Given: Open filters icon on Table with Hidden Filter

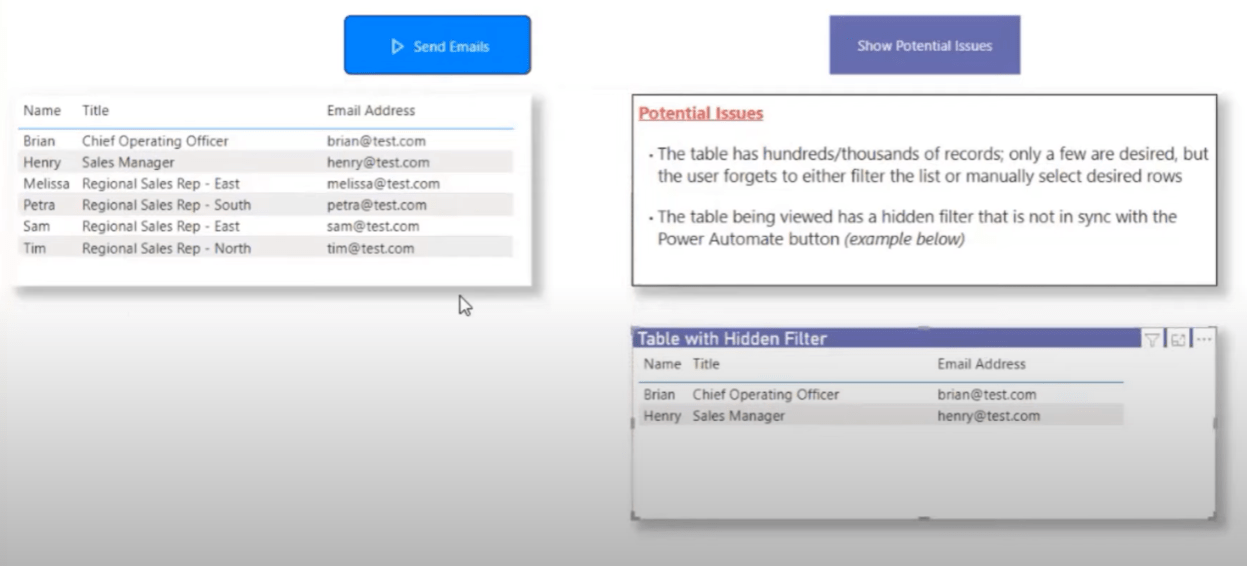Looking at the screenshot, I should click(x=1152, y=340).
